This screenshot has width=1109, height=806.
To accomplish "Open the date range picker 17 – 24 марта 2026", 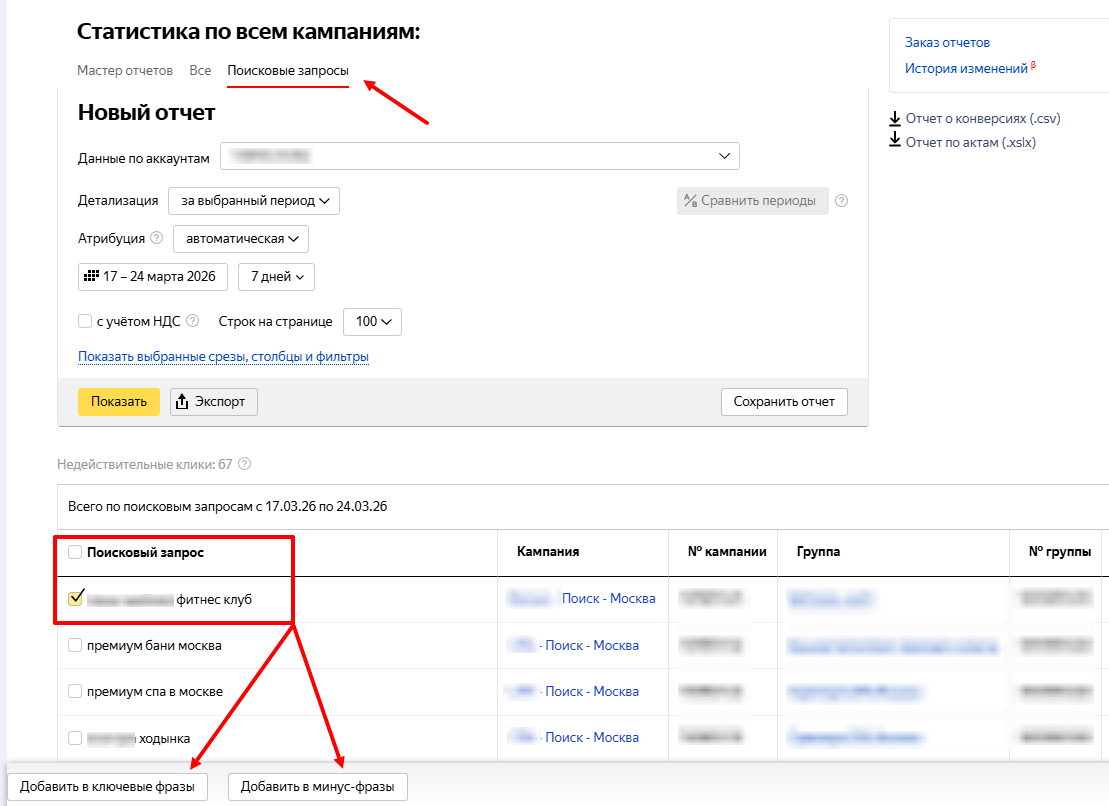I will 153,276.
